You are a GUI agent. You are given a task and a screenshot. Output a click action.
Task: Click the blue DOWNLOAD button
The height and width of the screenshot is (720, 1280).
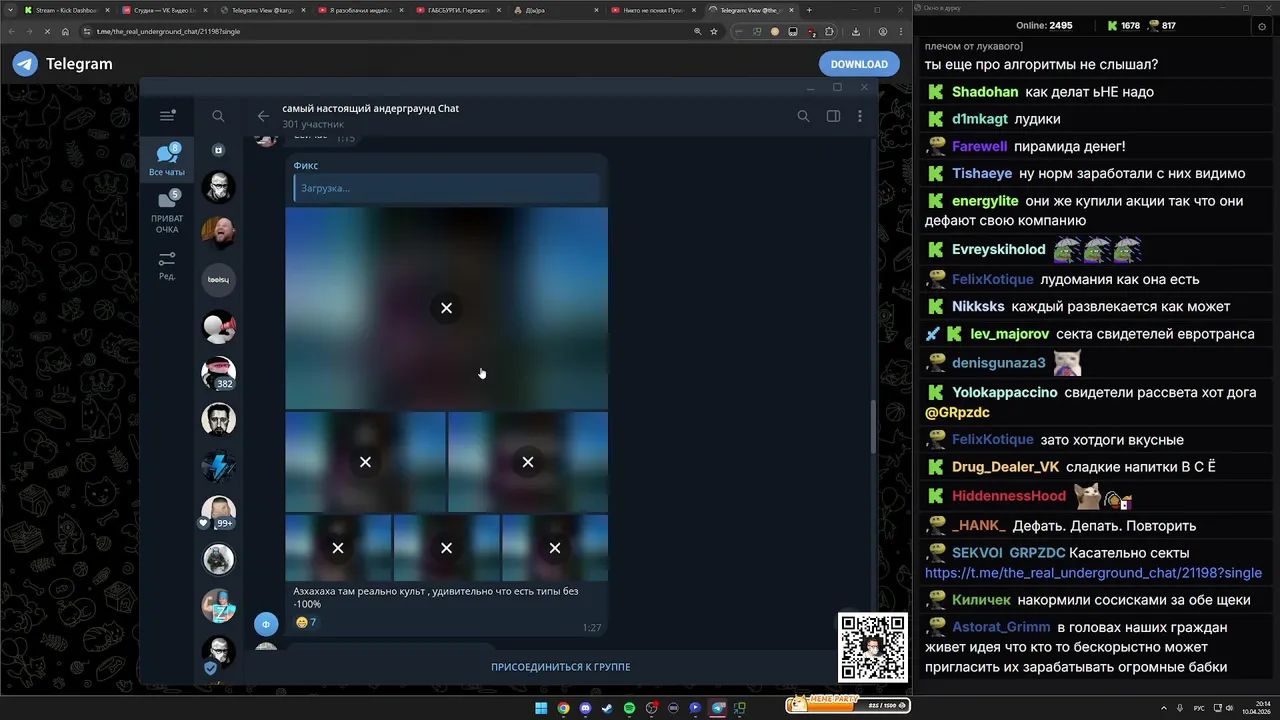click(x=859, y=64)
